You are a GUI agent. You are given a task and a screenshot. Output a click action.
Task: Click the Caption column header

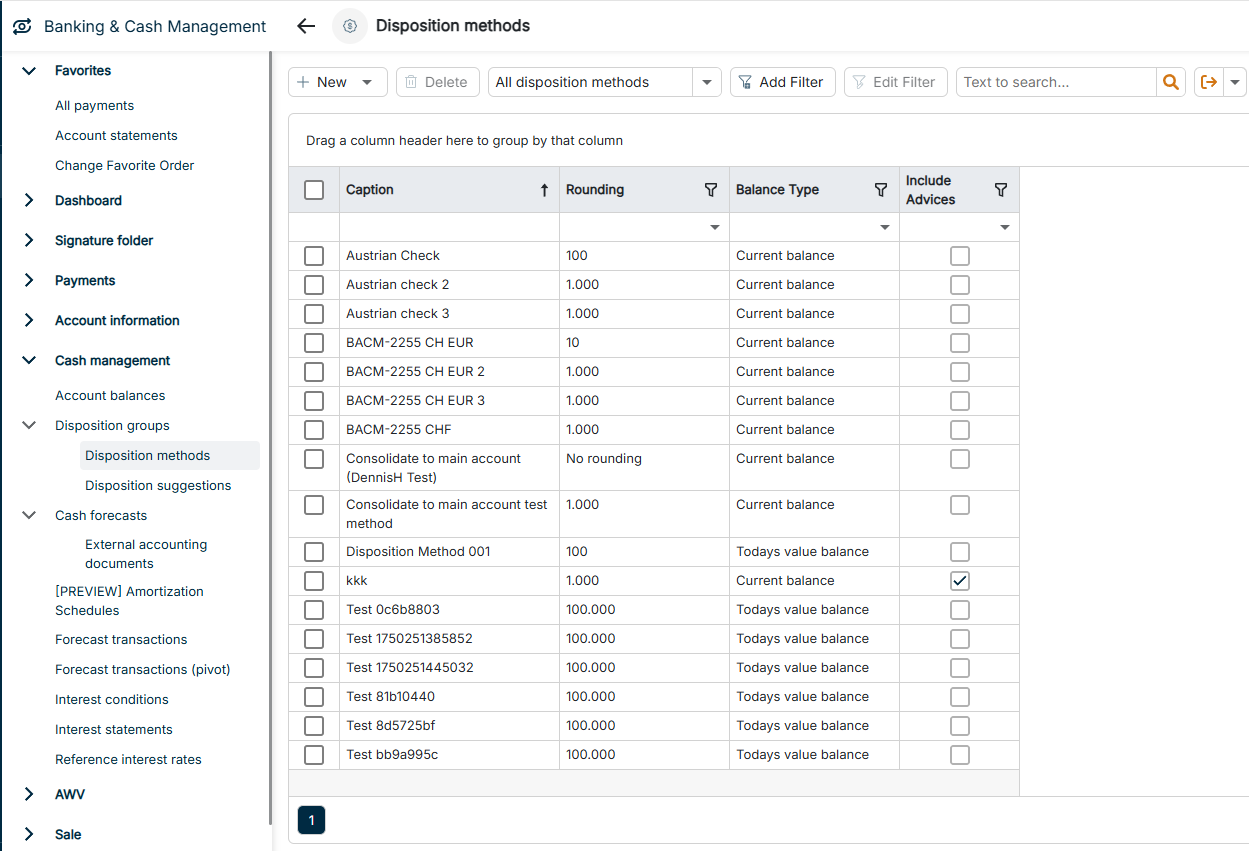449,190
